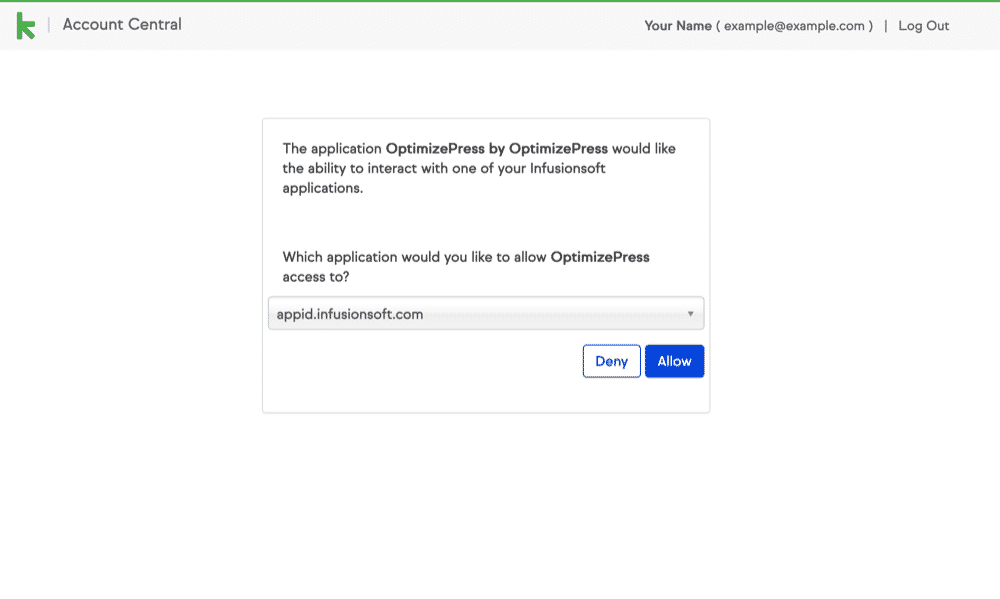This screenshot has height=599, width=1000.
Task: Click the word "applications." in description
Action: [323, 188]
